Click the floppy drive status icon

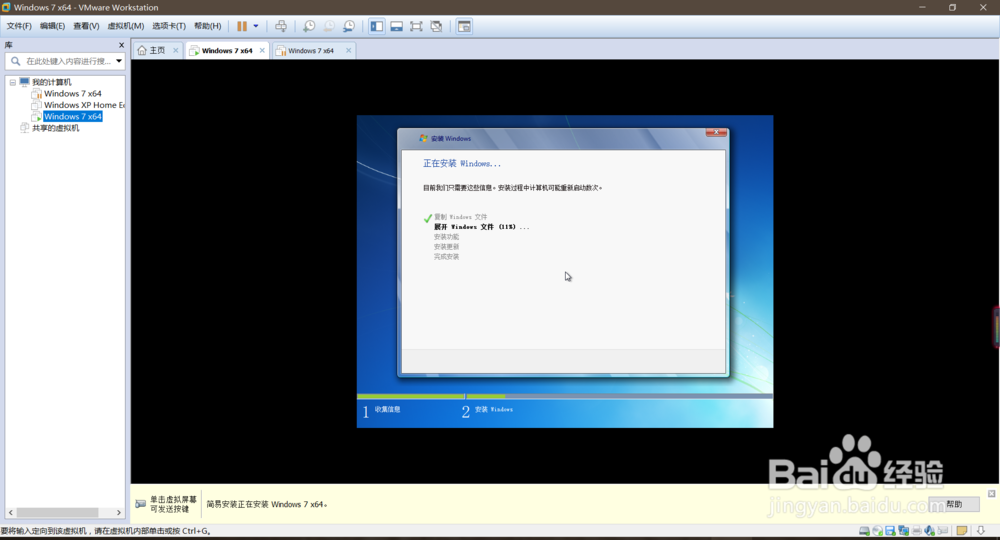coord(890,530)
